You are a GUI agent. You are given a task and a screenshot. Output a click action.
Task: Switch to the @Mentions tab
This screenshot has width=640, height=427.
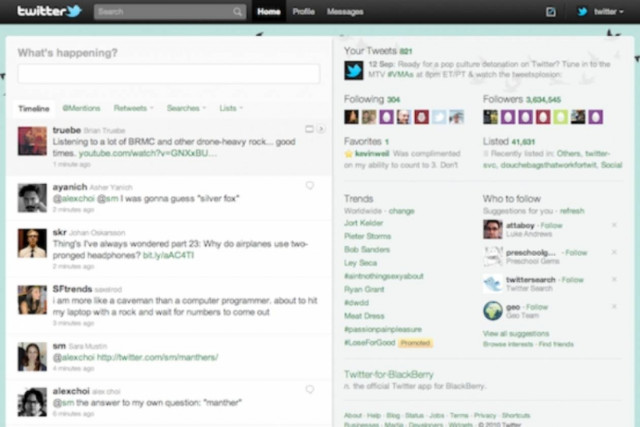tap(81, 108)
